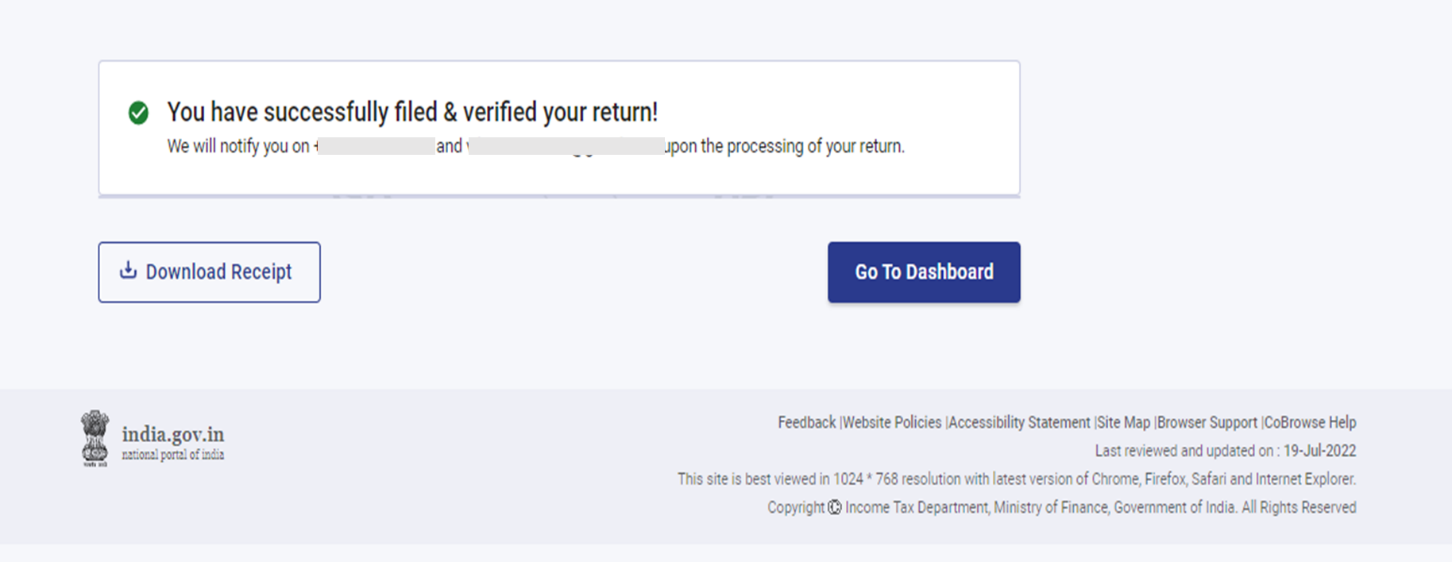Open the Feedback footer link
Viewport: 1452px width, 562px height.
tap(807, 423)
